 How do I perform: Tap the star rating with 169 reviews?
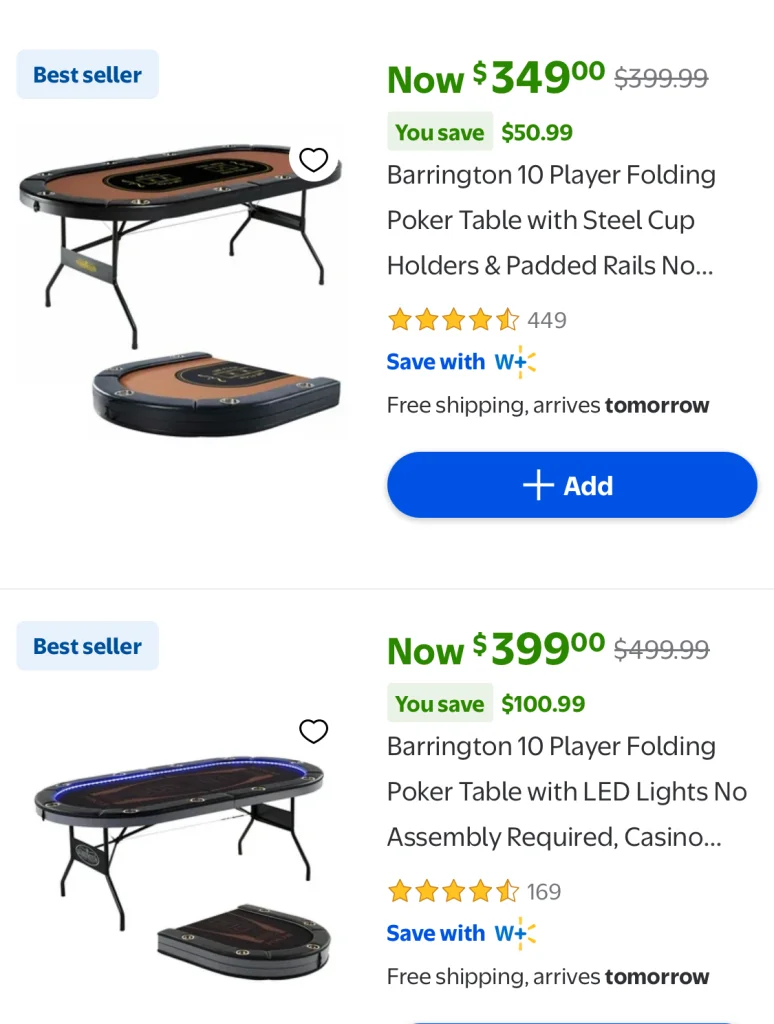pyautogui.click(x=453, y=892)
